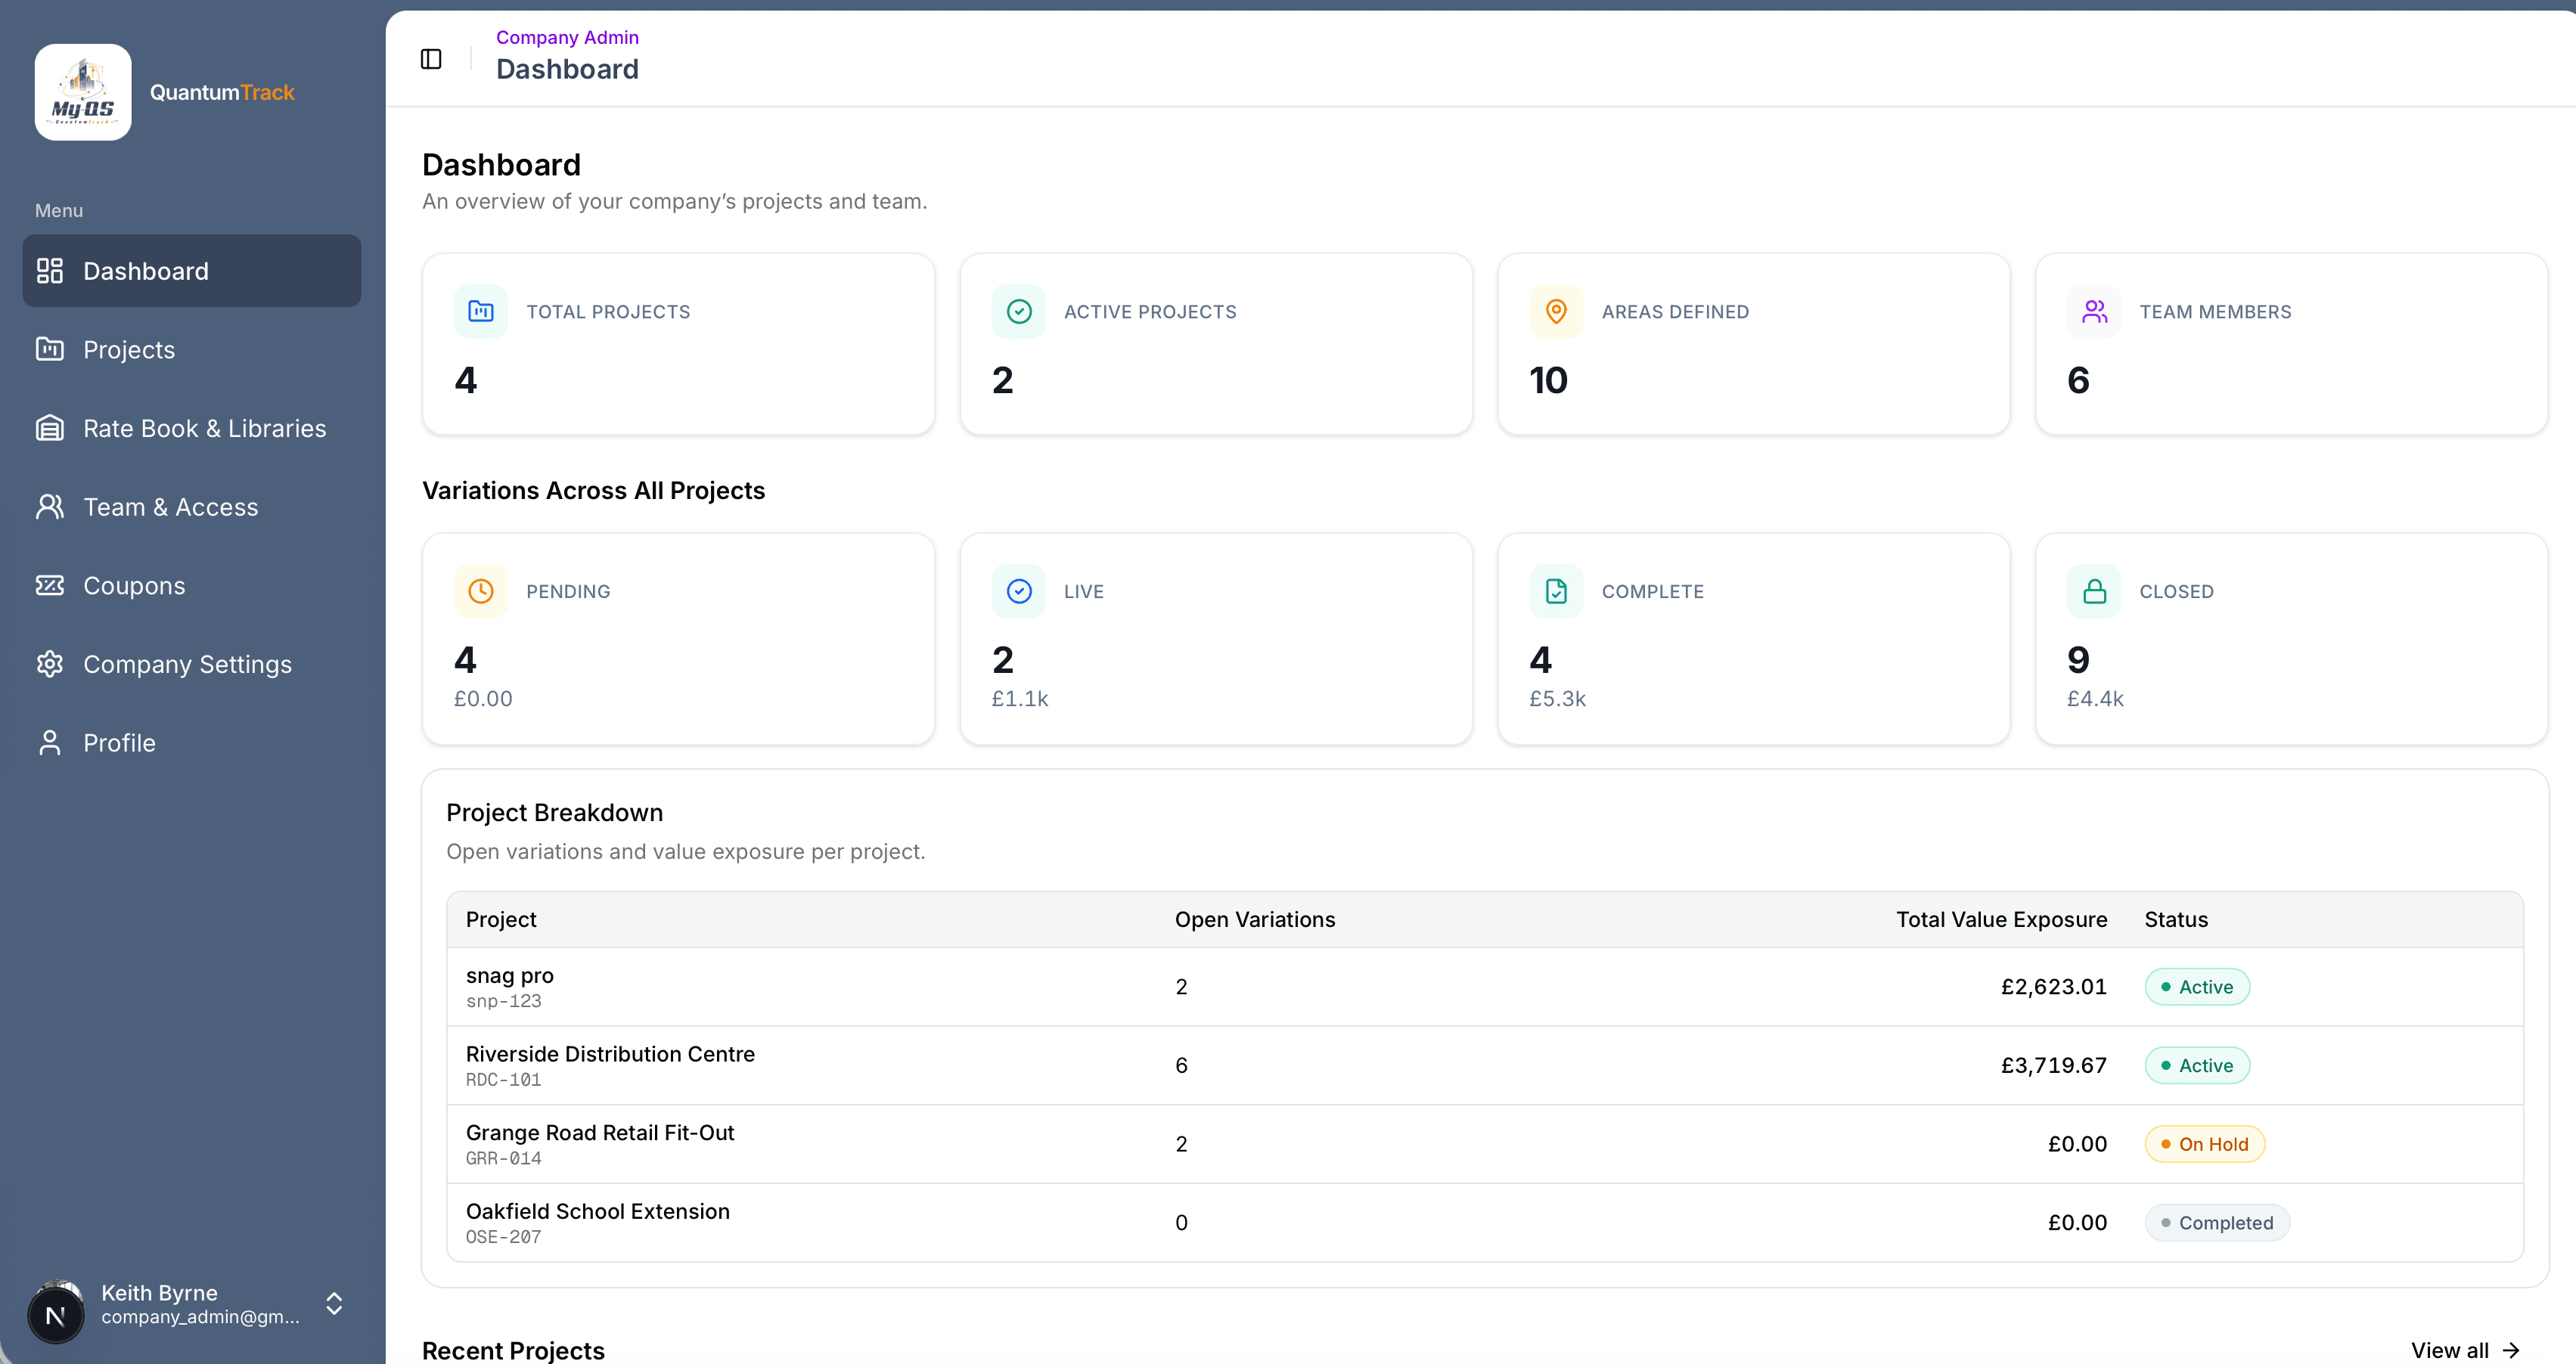Image resolution: width=2576 pixels, height=1364 pixels.
Task: Click the £2,623.01 exposure value
Action: point(2054,987)
